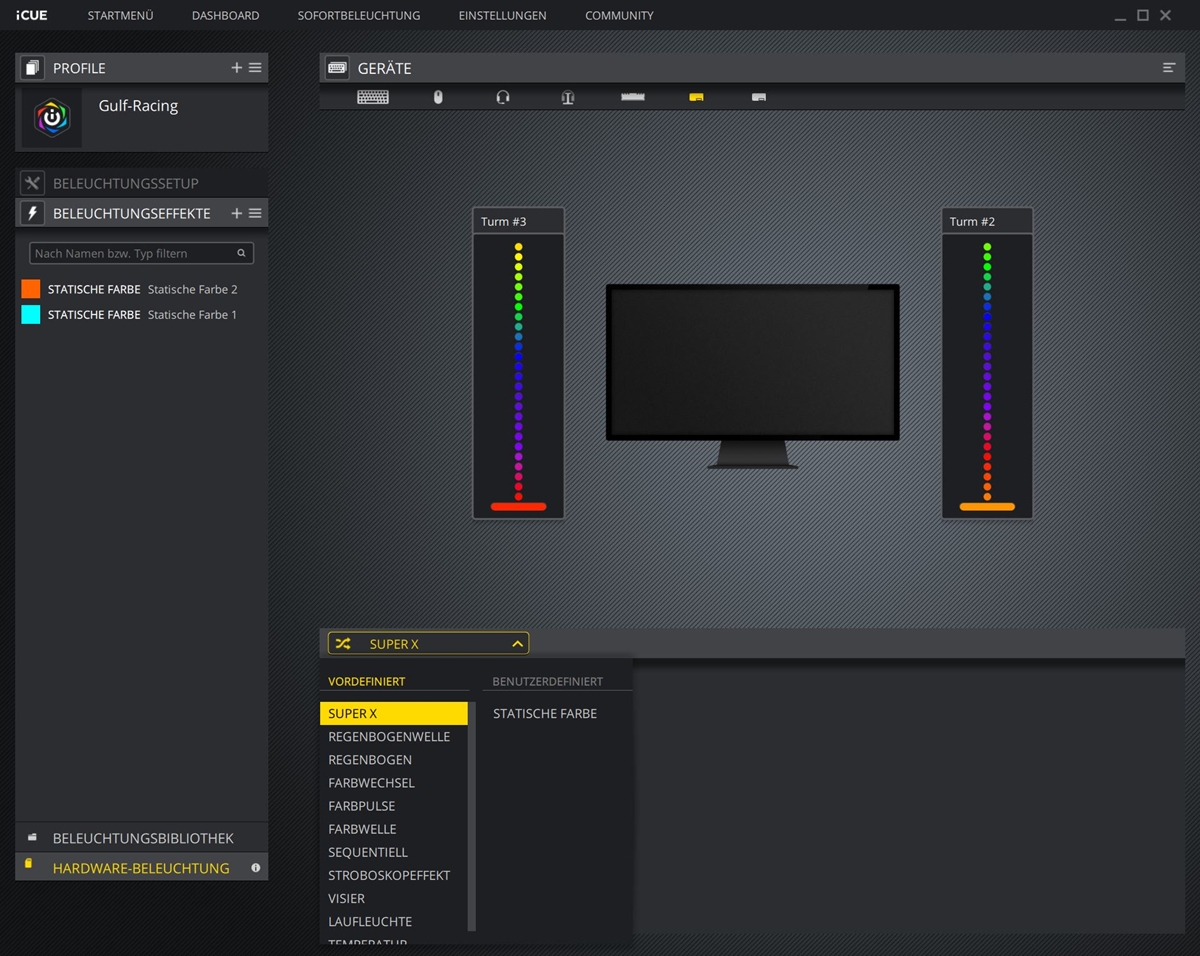This screenshot has width=1200, height=956.
Task: Click the orange base LED bar on Turm #2
Action: click(x=987, y=507)
